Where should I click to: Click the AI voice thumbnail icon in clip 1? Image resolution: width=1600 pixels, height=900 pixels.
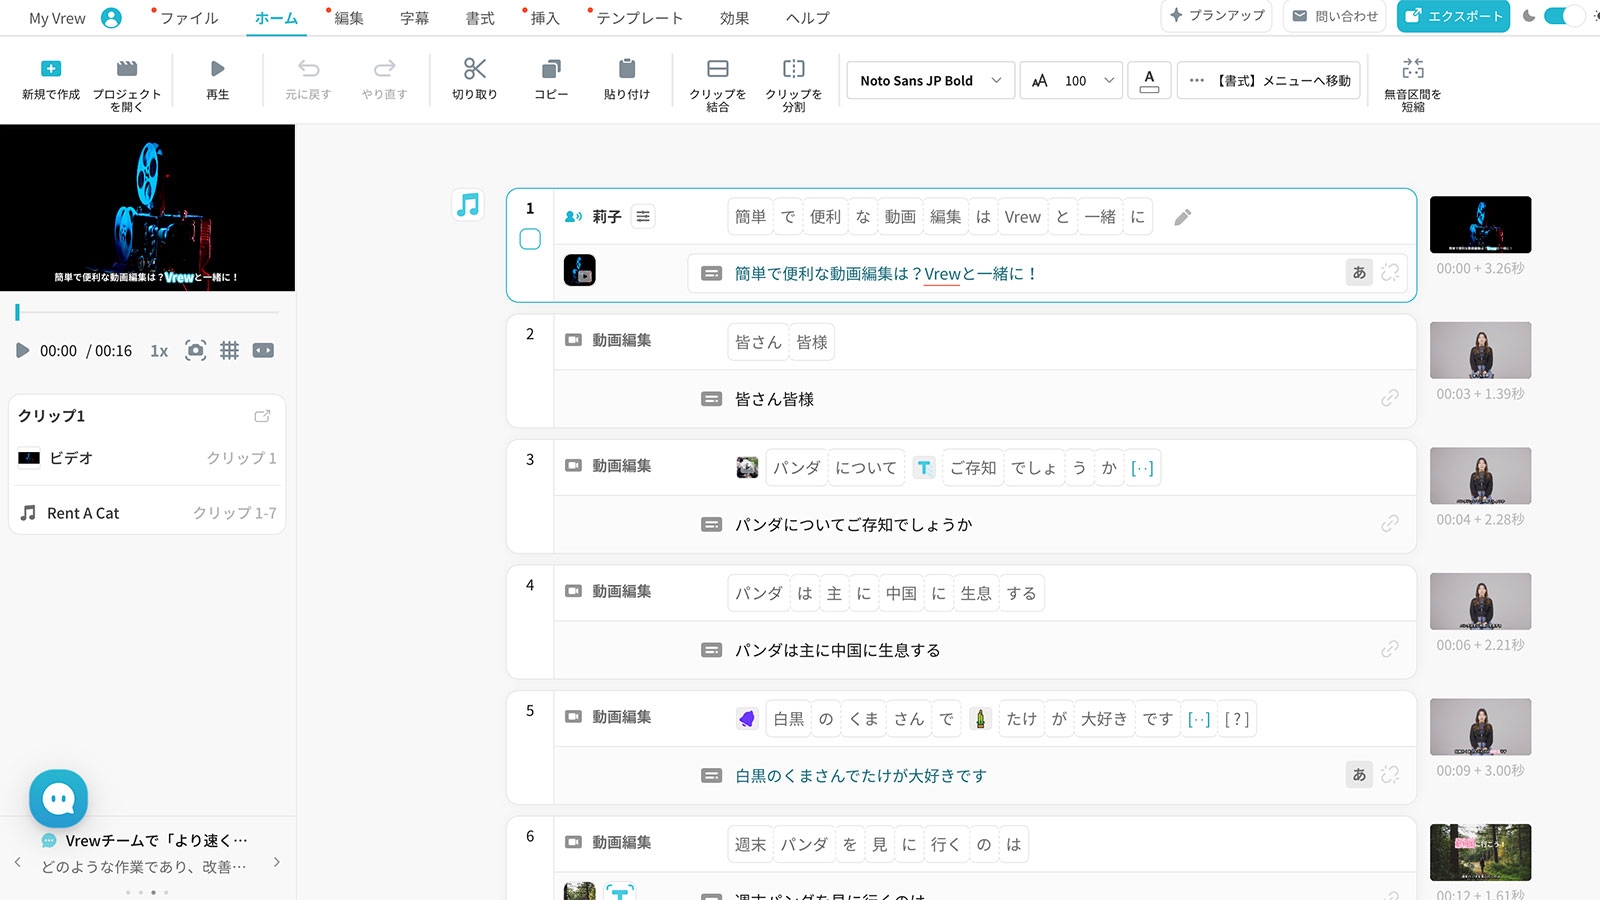coord(580,270)
